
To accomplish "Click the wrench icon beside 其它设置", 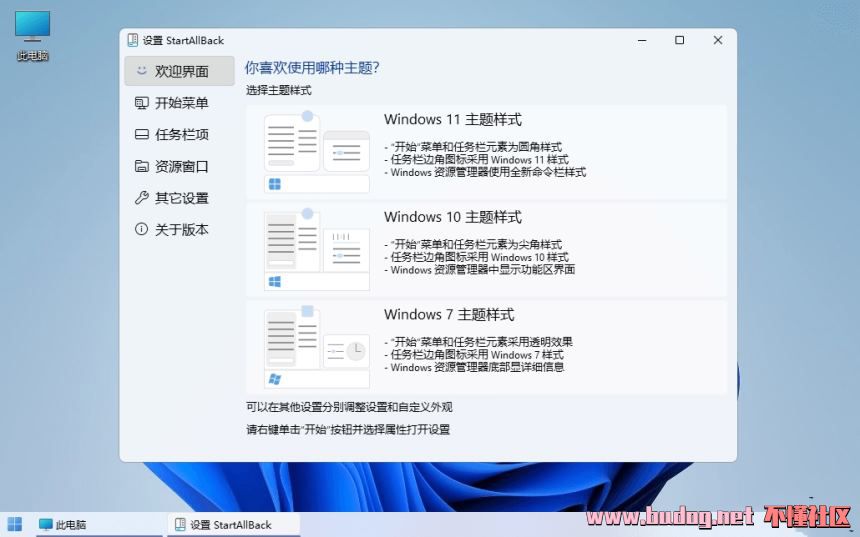I will 141,198.
